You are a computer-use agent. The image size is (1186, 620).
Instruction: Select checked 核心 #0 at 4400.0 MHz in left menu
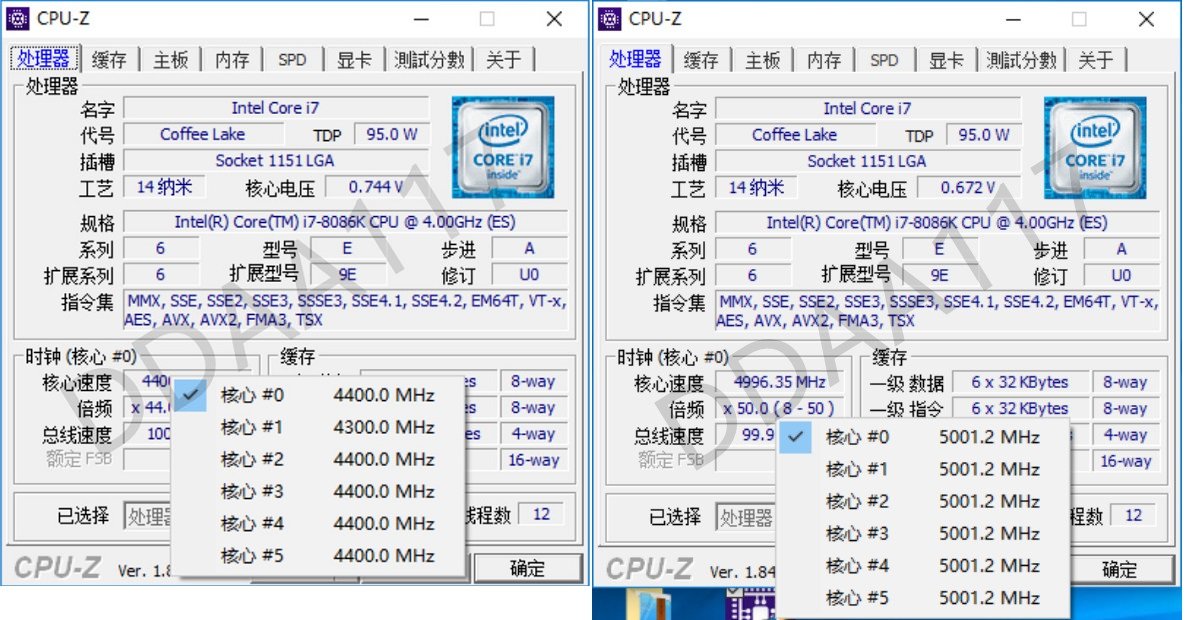[x=318, y=395]
